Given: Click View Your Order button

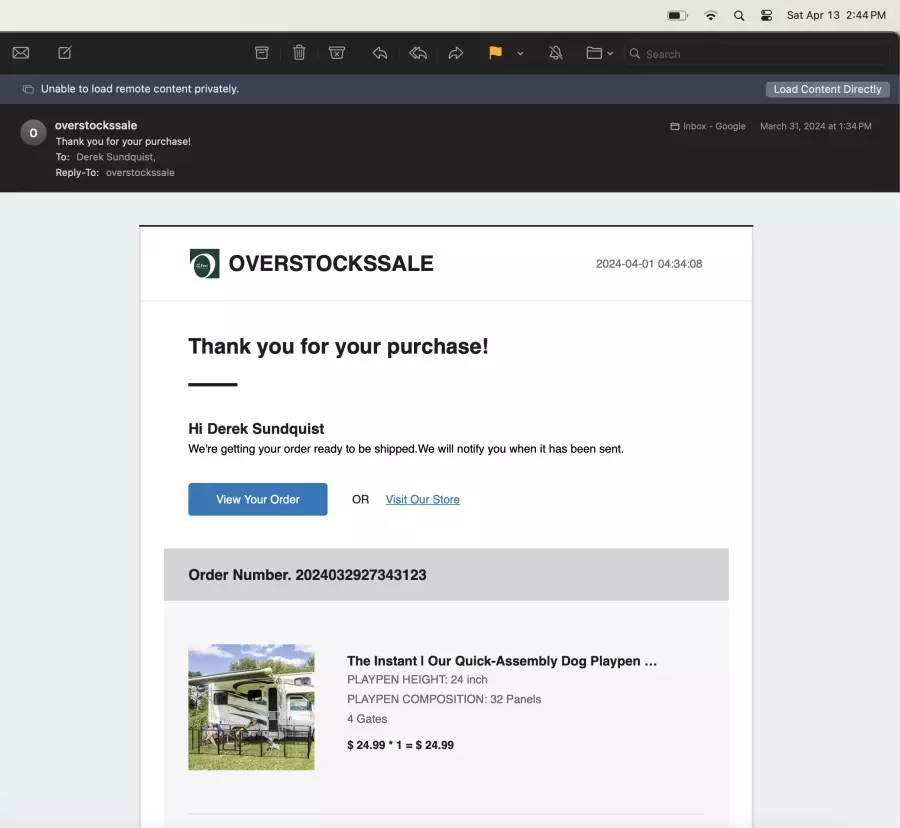Looking at the screenshot, I should click(258, 499).
